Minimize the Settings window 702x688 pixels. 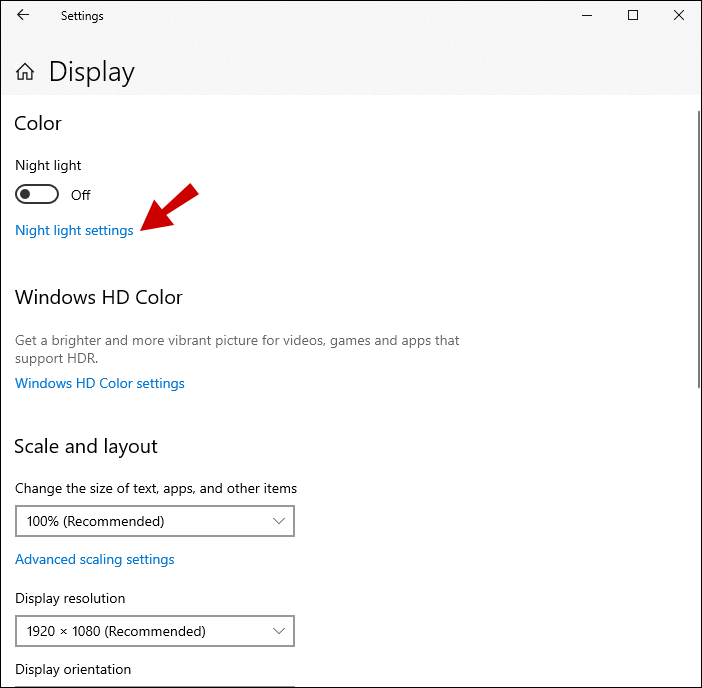[x=586, y=16]
